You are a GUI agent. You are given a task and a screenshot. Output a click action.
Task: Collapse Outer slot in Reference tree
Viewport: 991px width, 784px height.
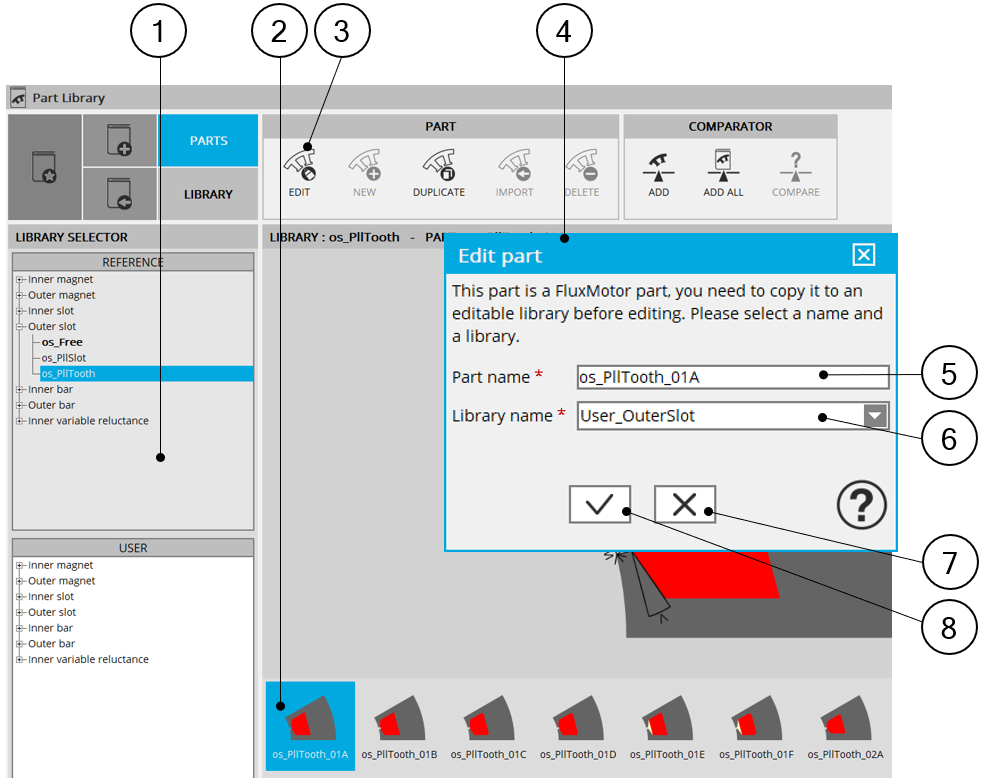coord(20,327)
